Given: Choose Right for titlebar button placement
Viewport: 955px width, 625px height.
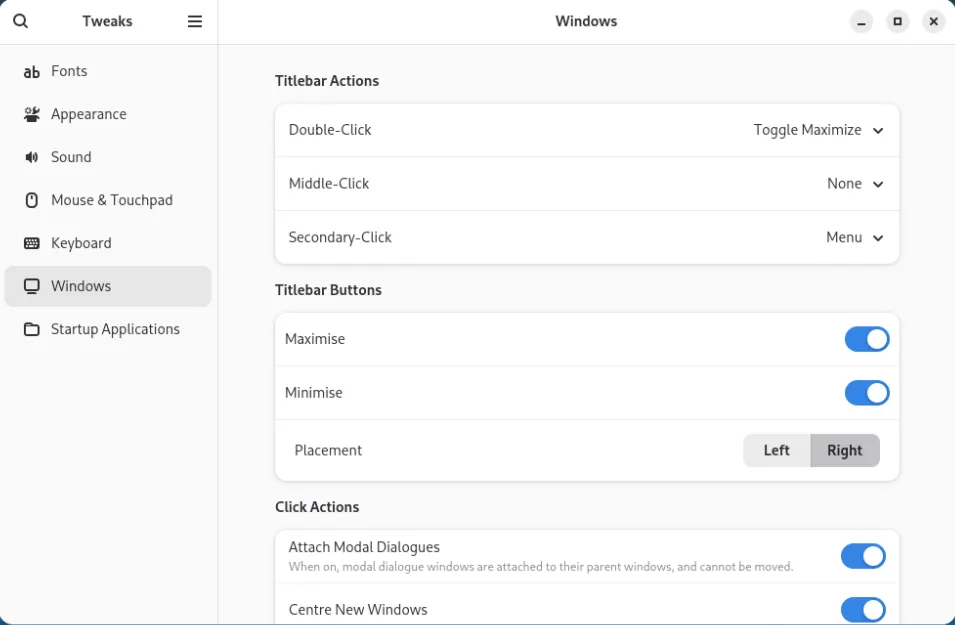Looking at the screenshot, I should 844,450.
